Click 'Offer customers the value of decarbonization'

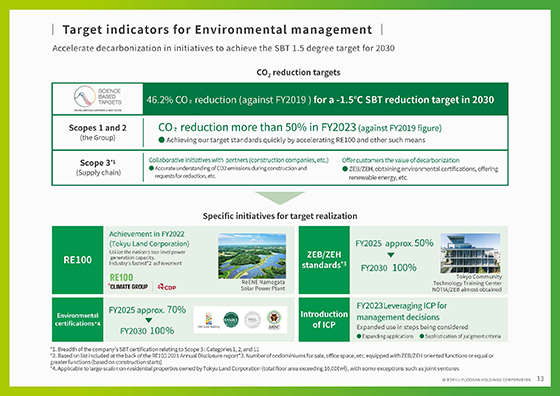point(400,160)
